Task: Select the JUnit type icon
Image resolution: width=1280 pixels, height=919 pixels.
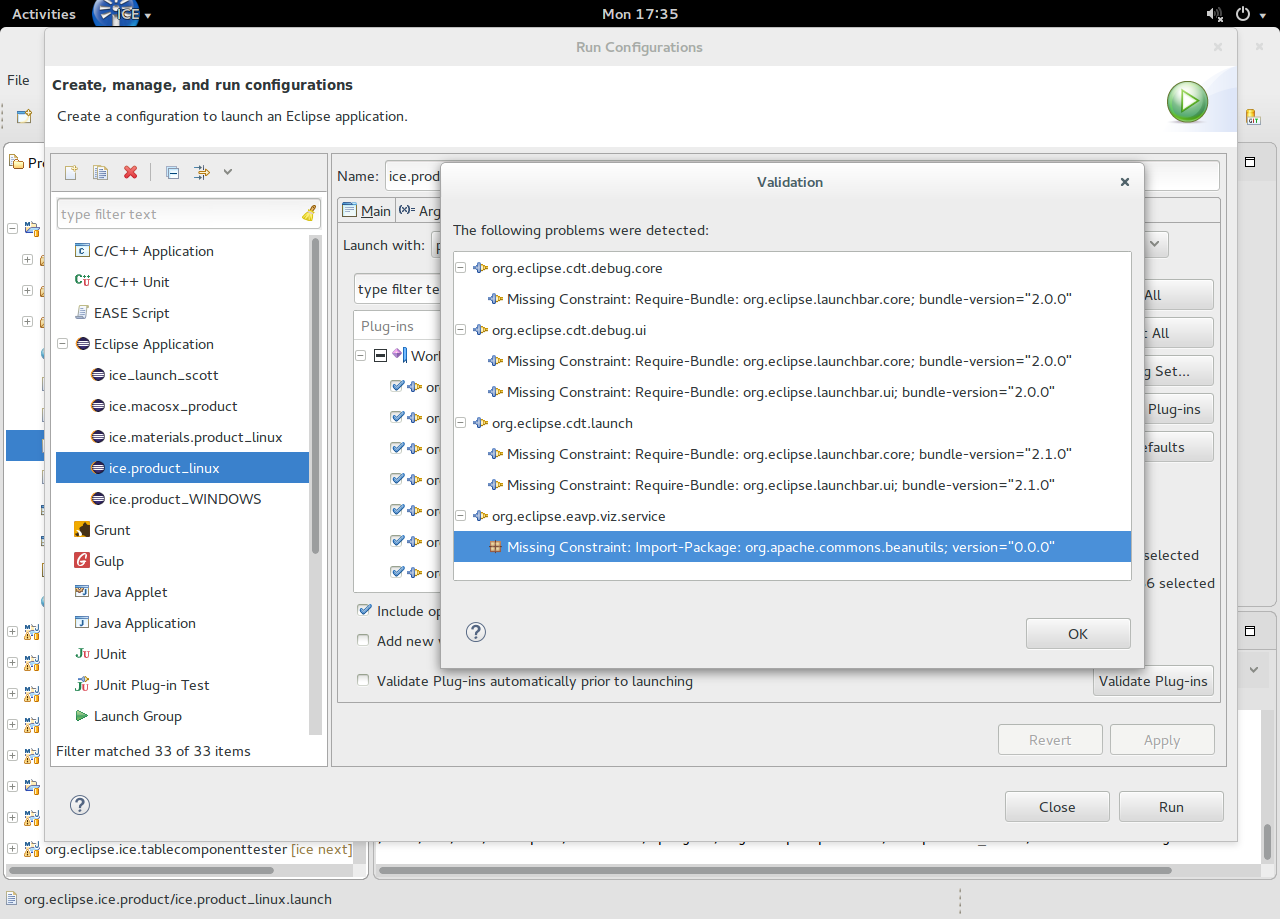Action: (x=82, y=654)
